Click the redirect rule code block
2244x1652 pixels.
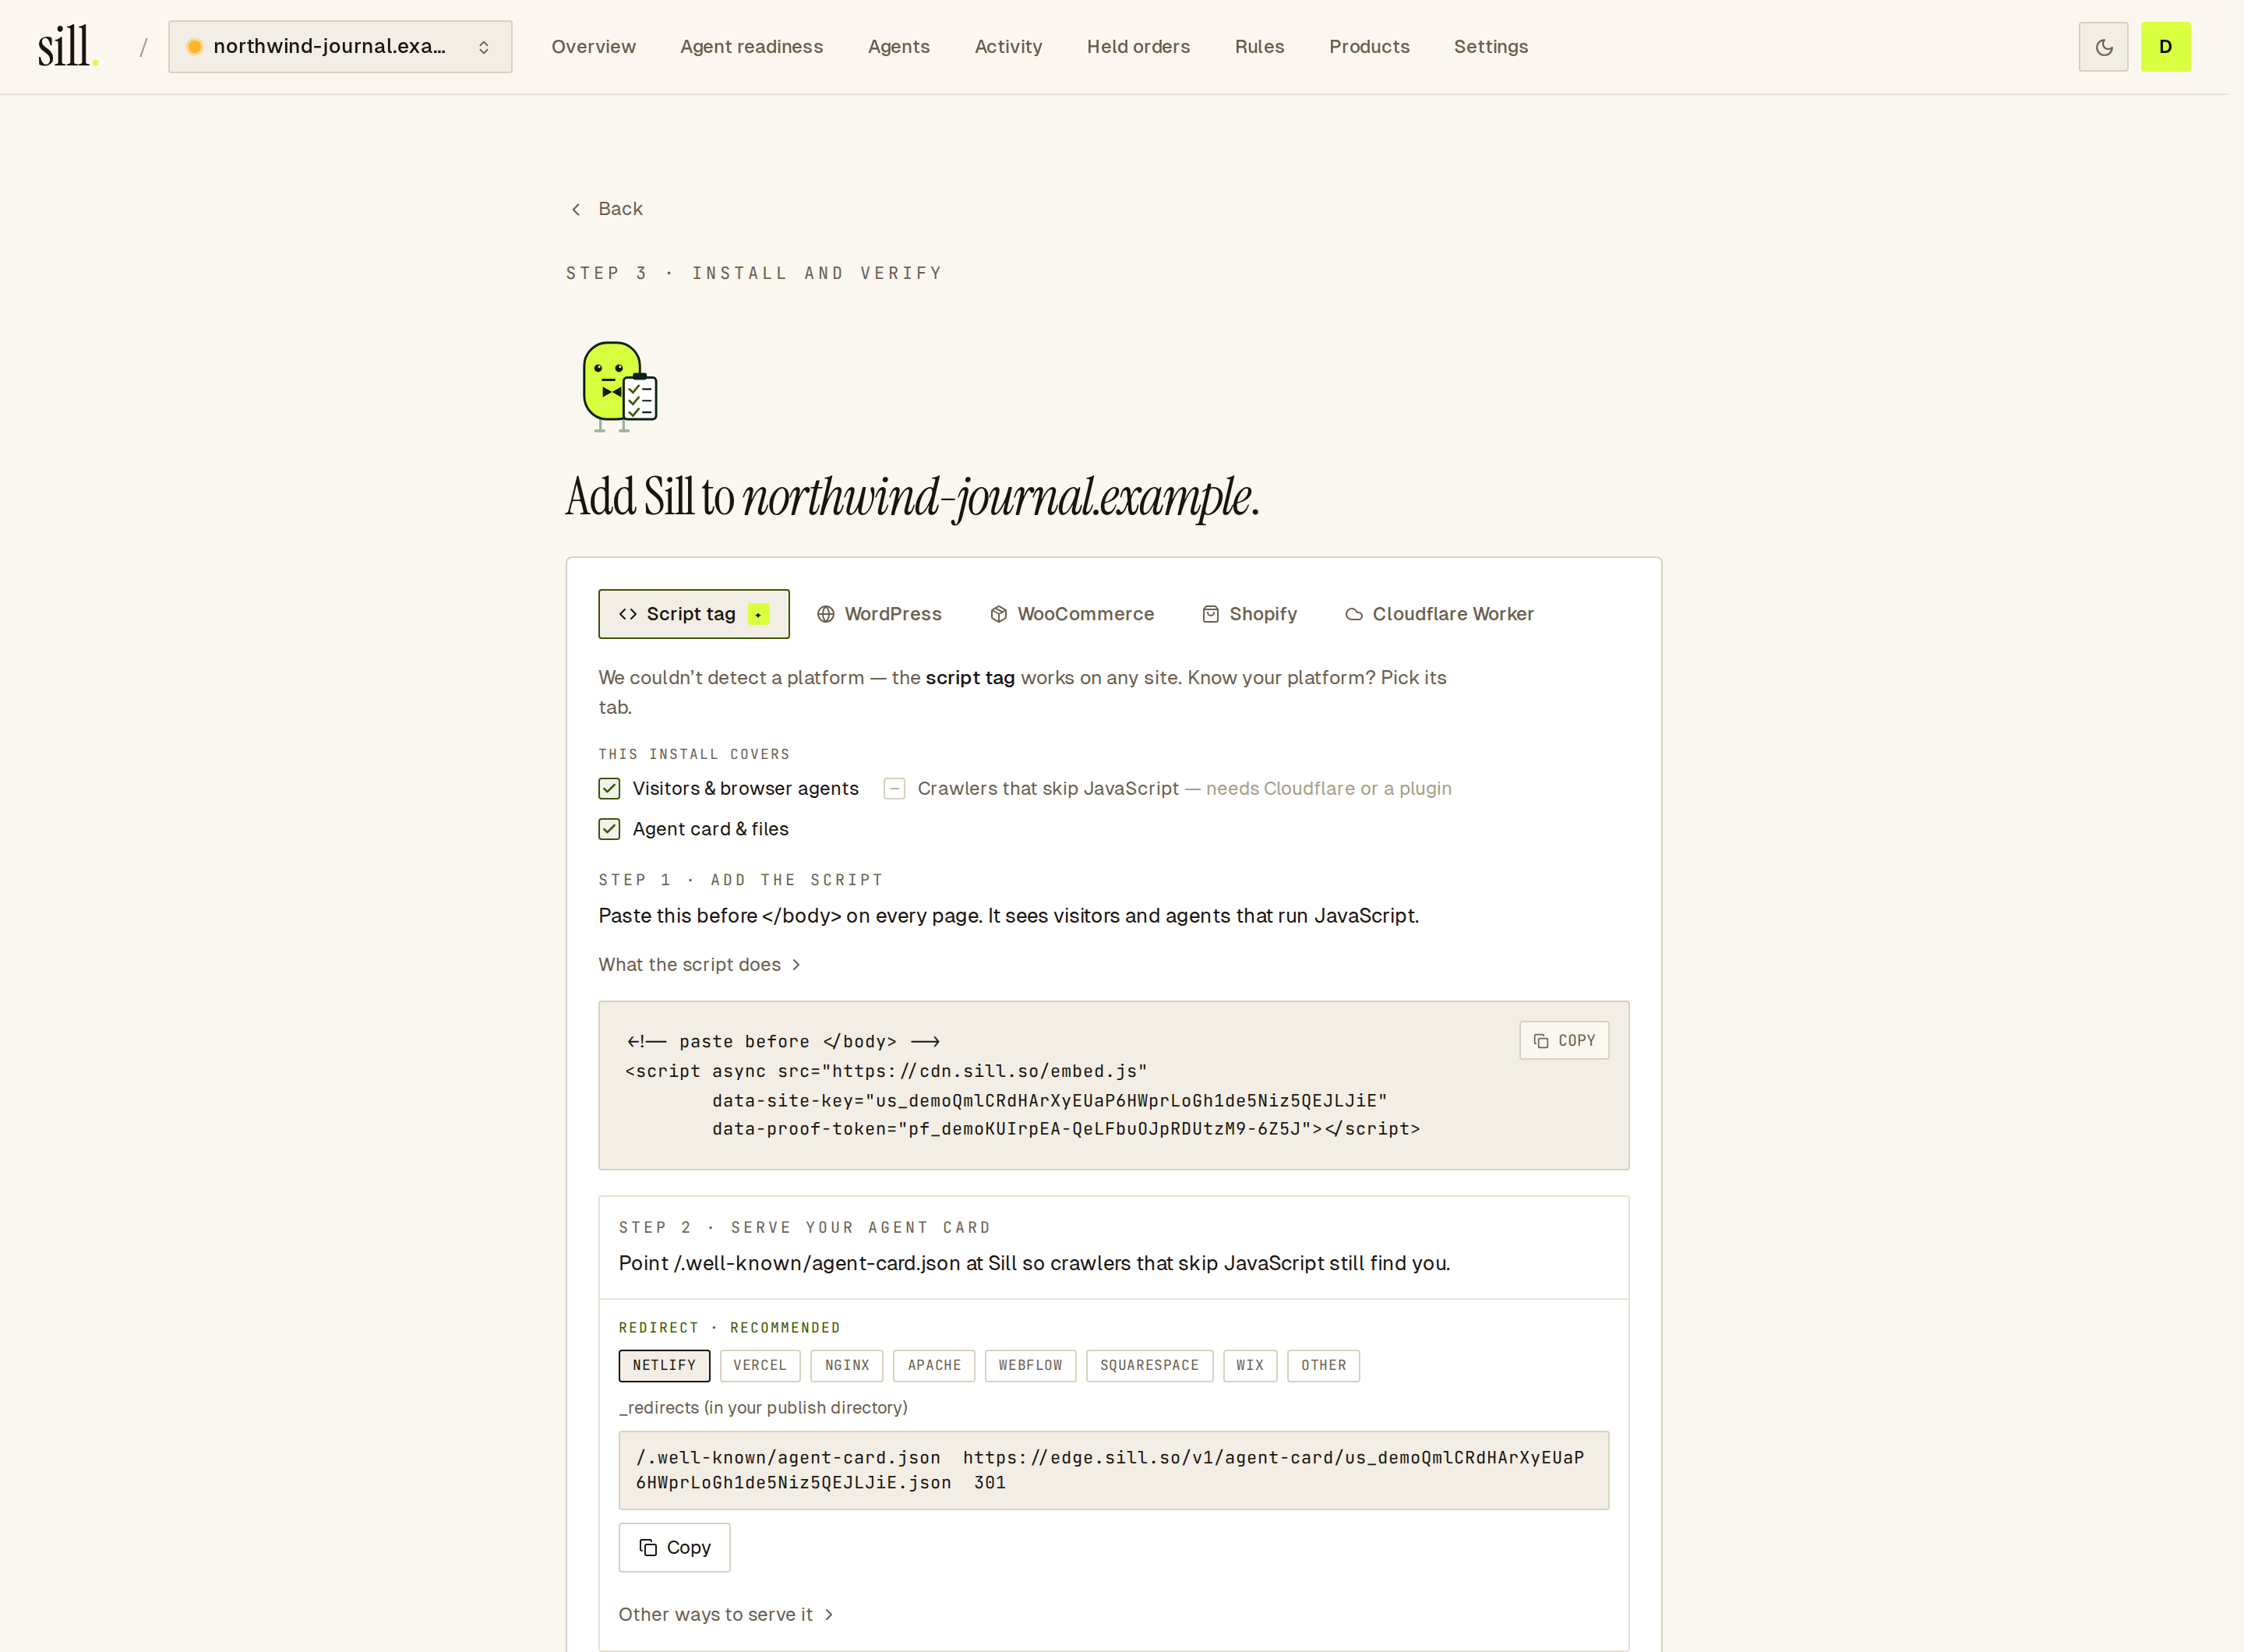[1114, 1470]
